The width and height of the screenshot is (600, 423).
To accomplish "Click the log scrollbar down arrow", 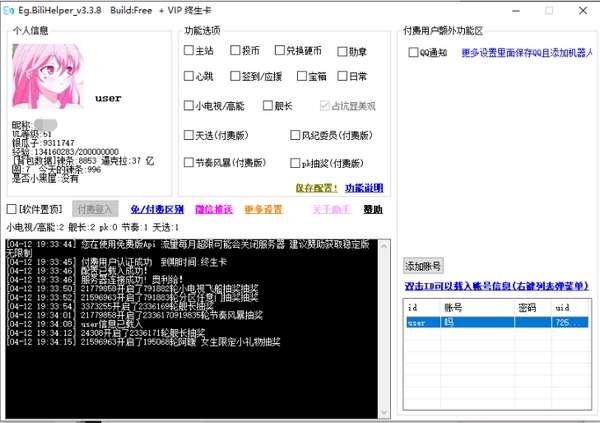I will [x=384, y=413].
